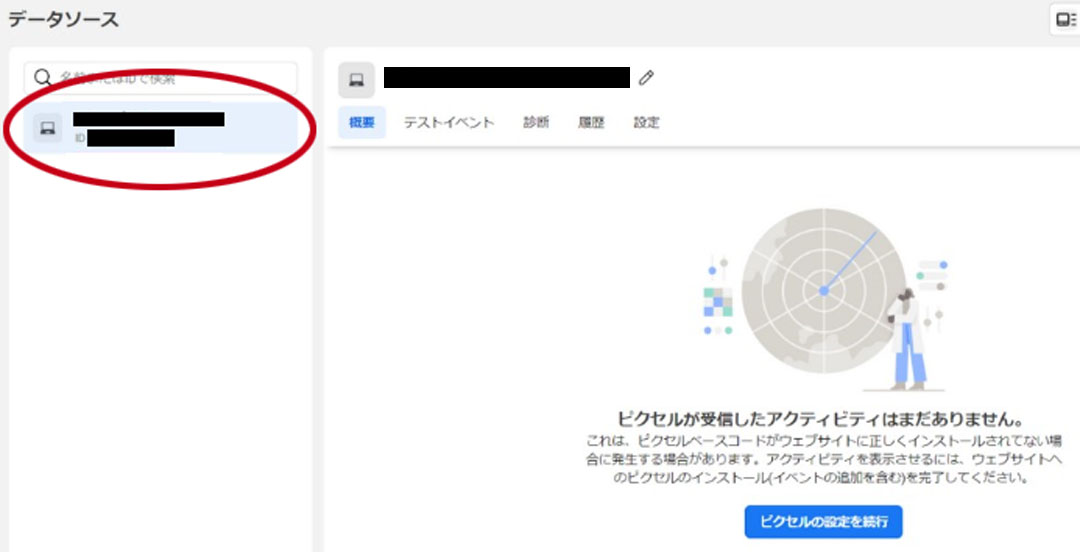This screenshot has width=1080, height=552.
Task: Click the no-activity message heading
Action: [818, 418]
